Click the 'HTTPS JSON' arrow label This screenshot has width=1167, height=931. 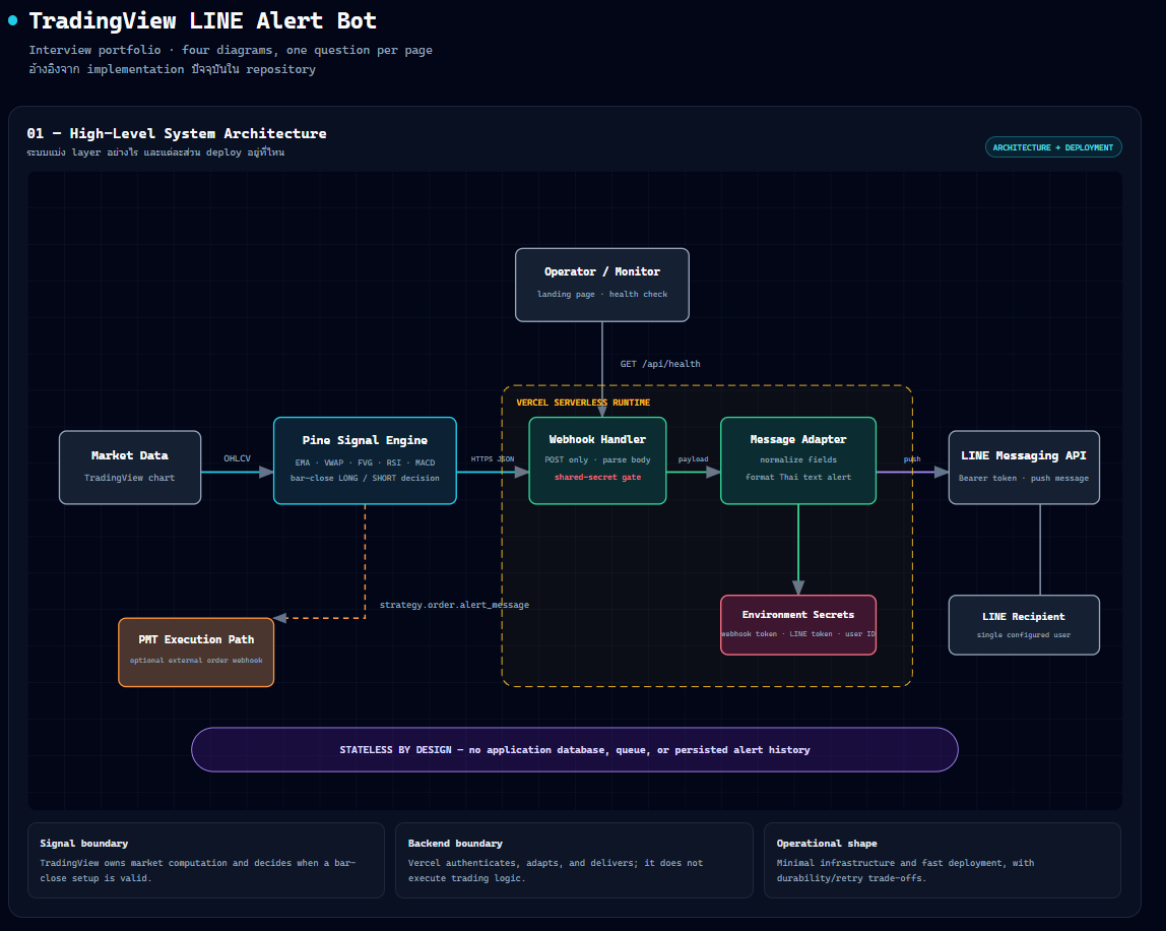(493, 459)
